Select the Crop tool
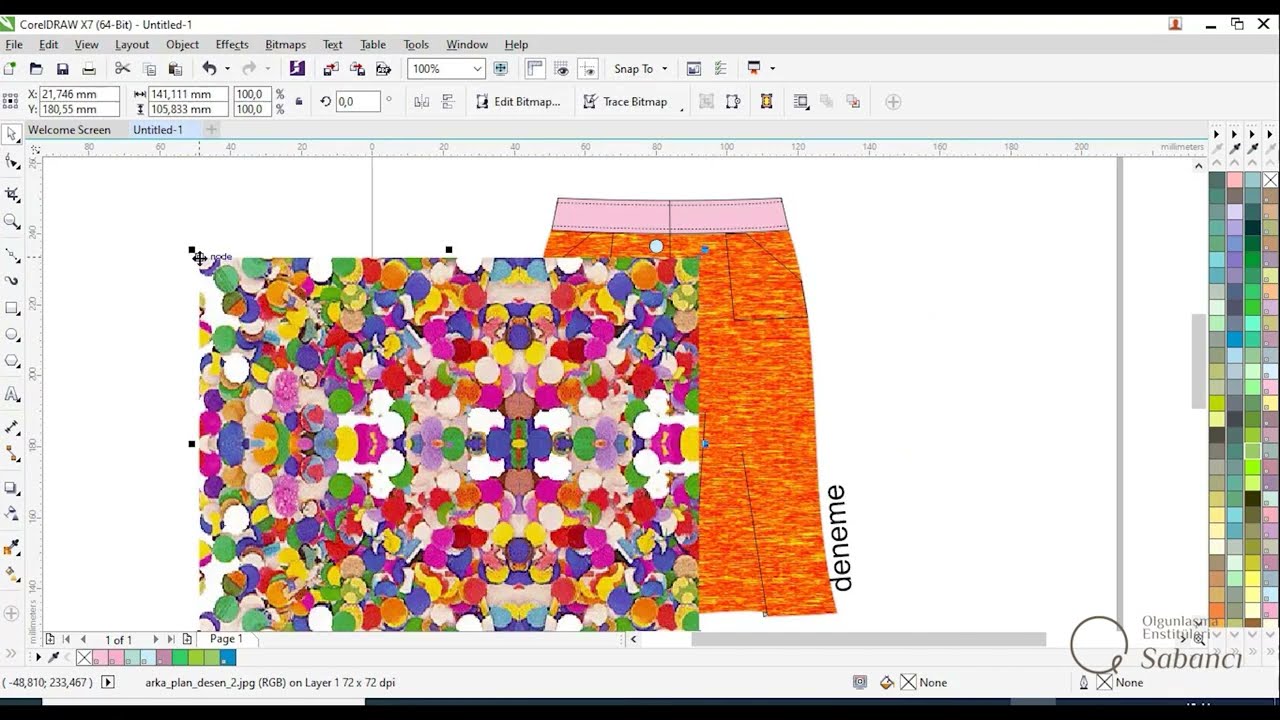Image resolution: width=1280 pixels, height=720 pixels. (12, 194)
